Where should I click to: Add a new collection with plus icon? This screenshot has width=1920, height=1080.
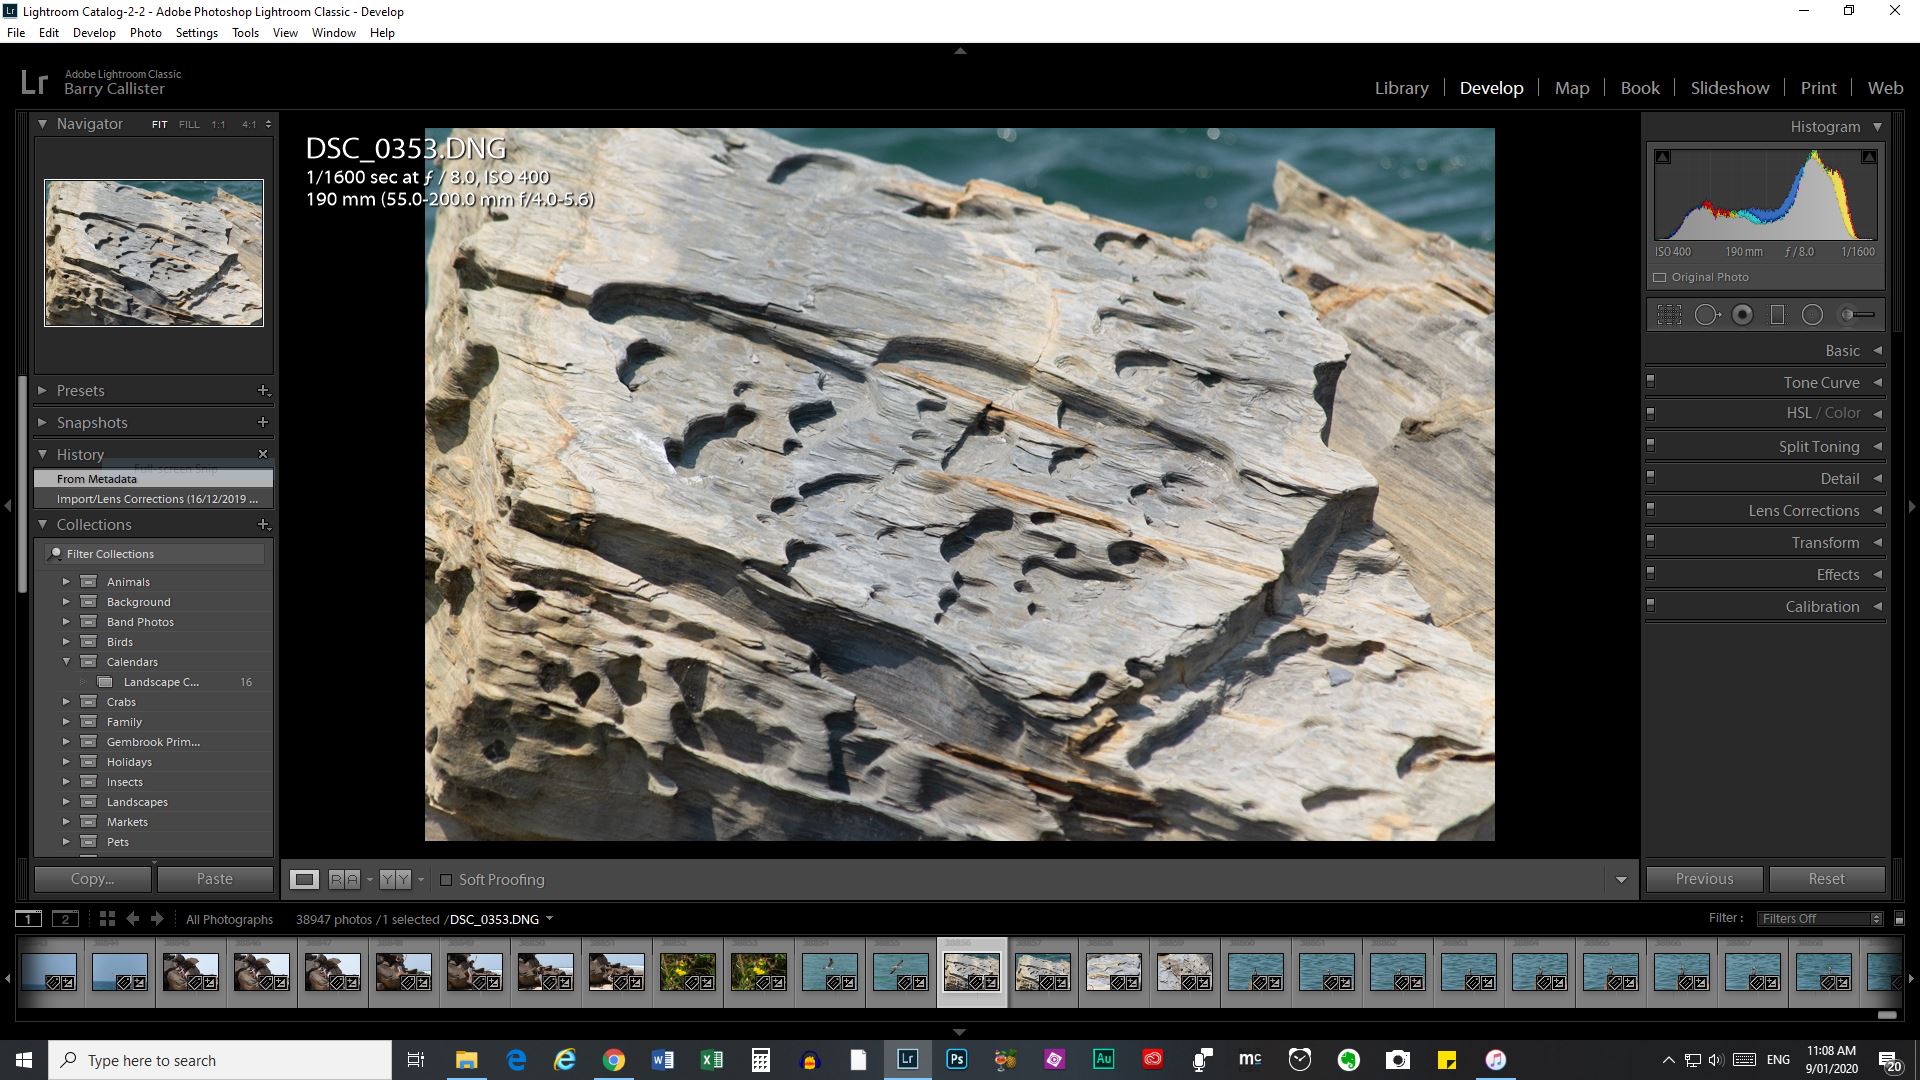tap(263, 525)
